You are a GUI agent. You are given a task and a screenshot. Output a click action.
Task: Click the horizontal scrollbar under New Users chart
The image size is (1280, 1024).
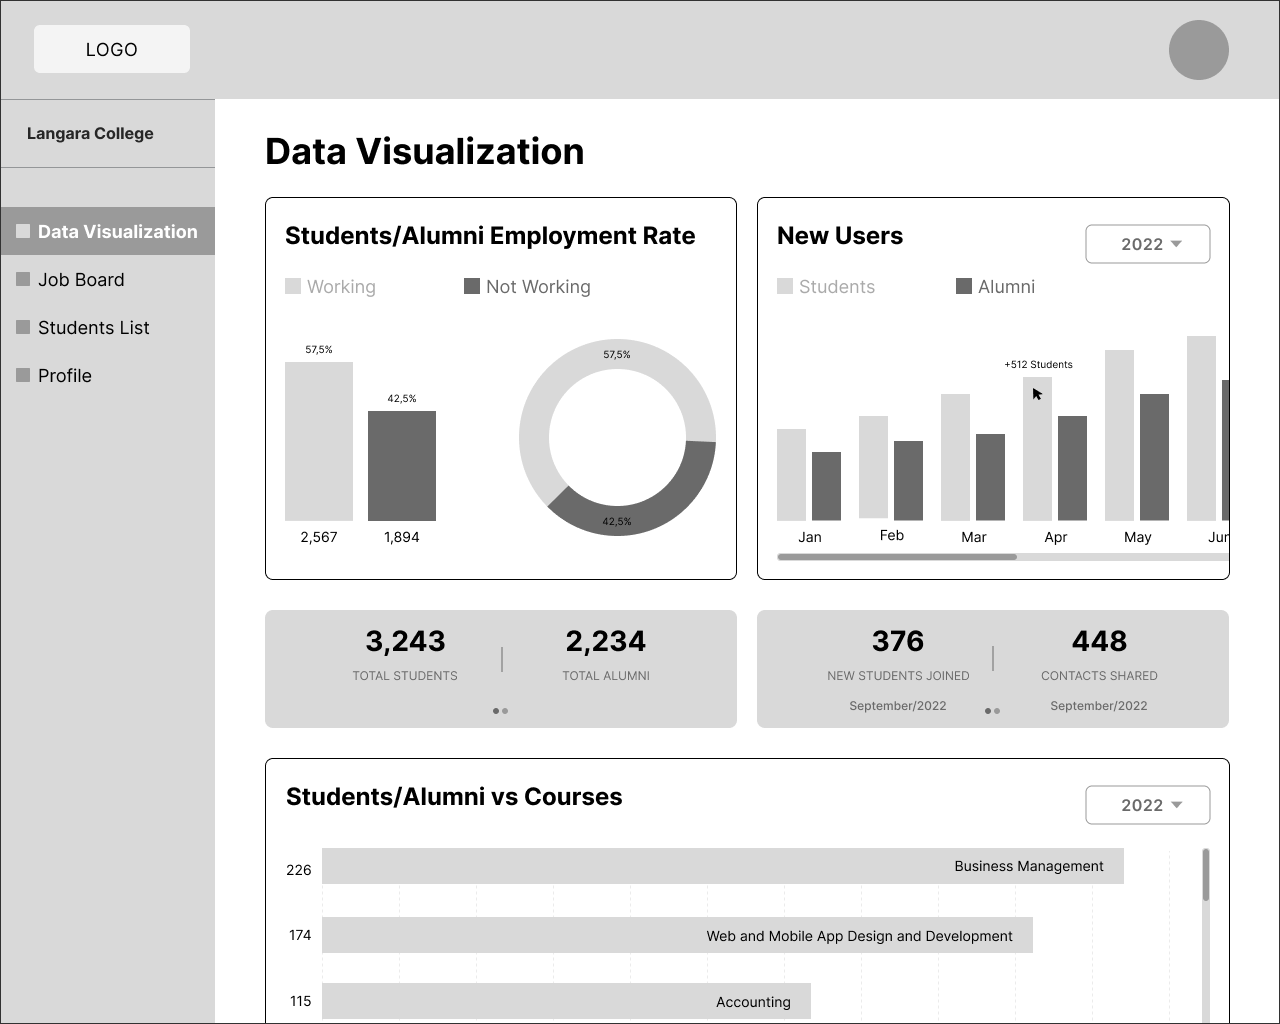(897, 557)
